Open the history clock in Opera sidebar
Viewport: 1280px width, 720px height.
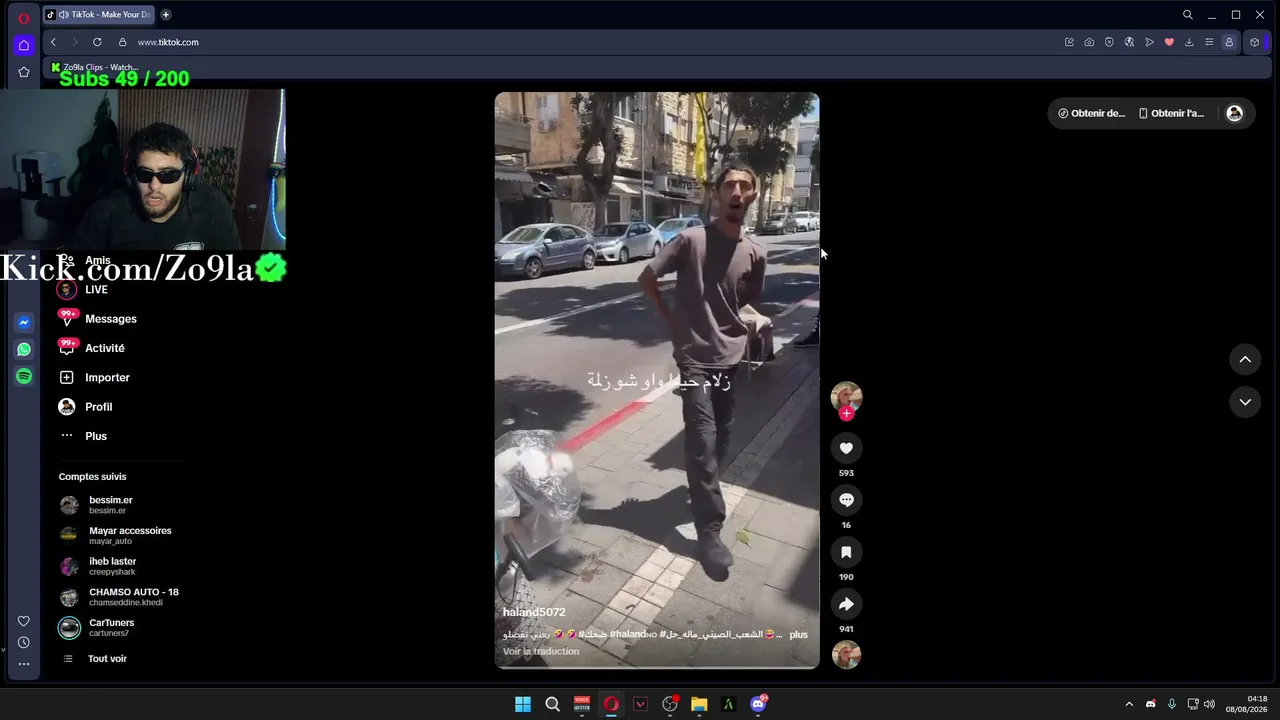(x=24, y=642)
